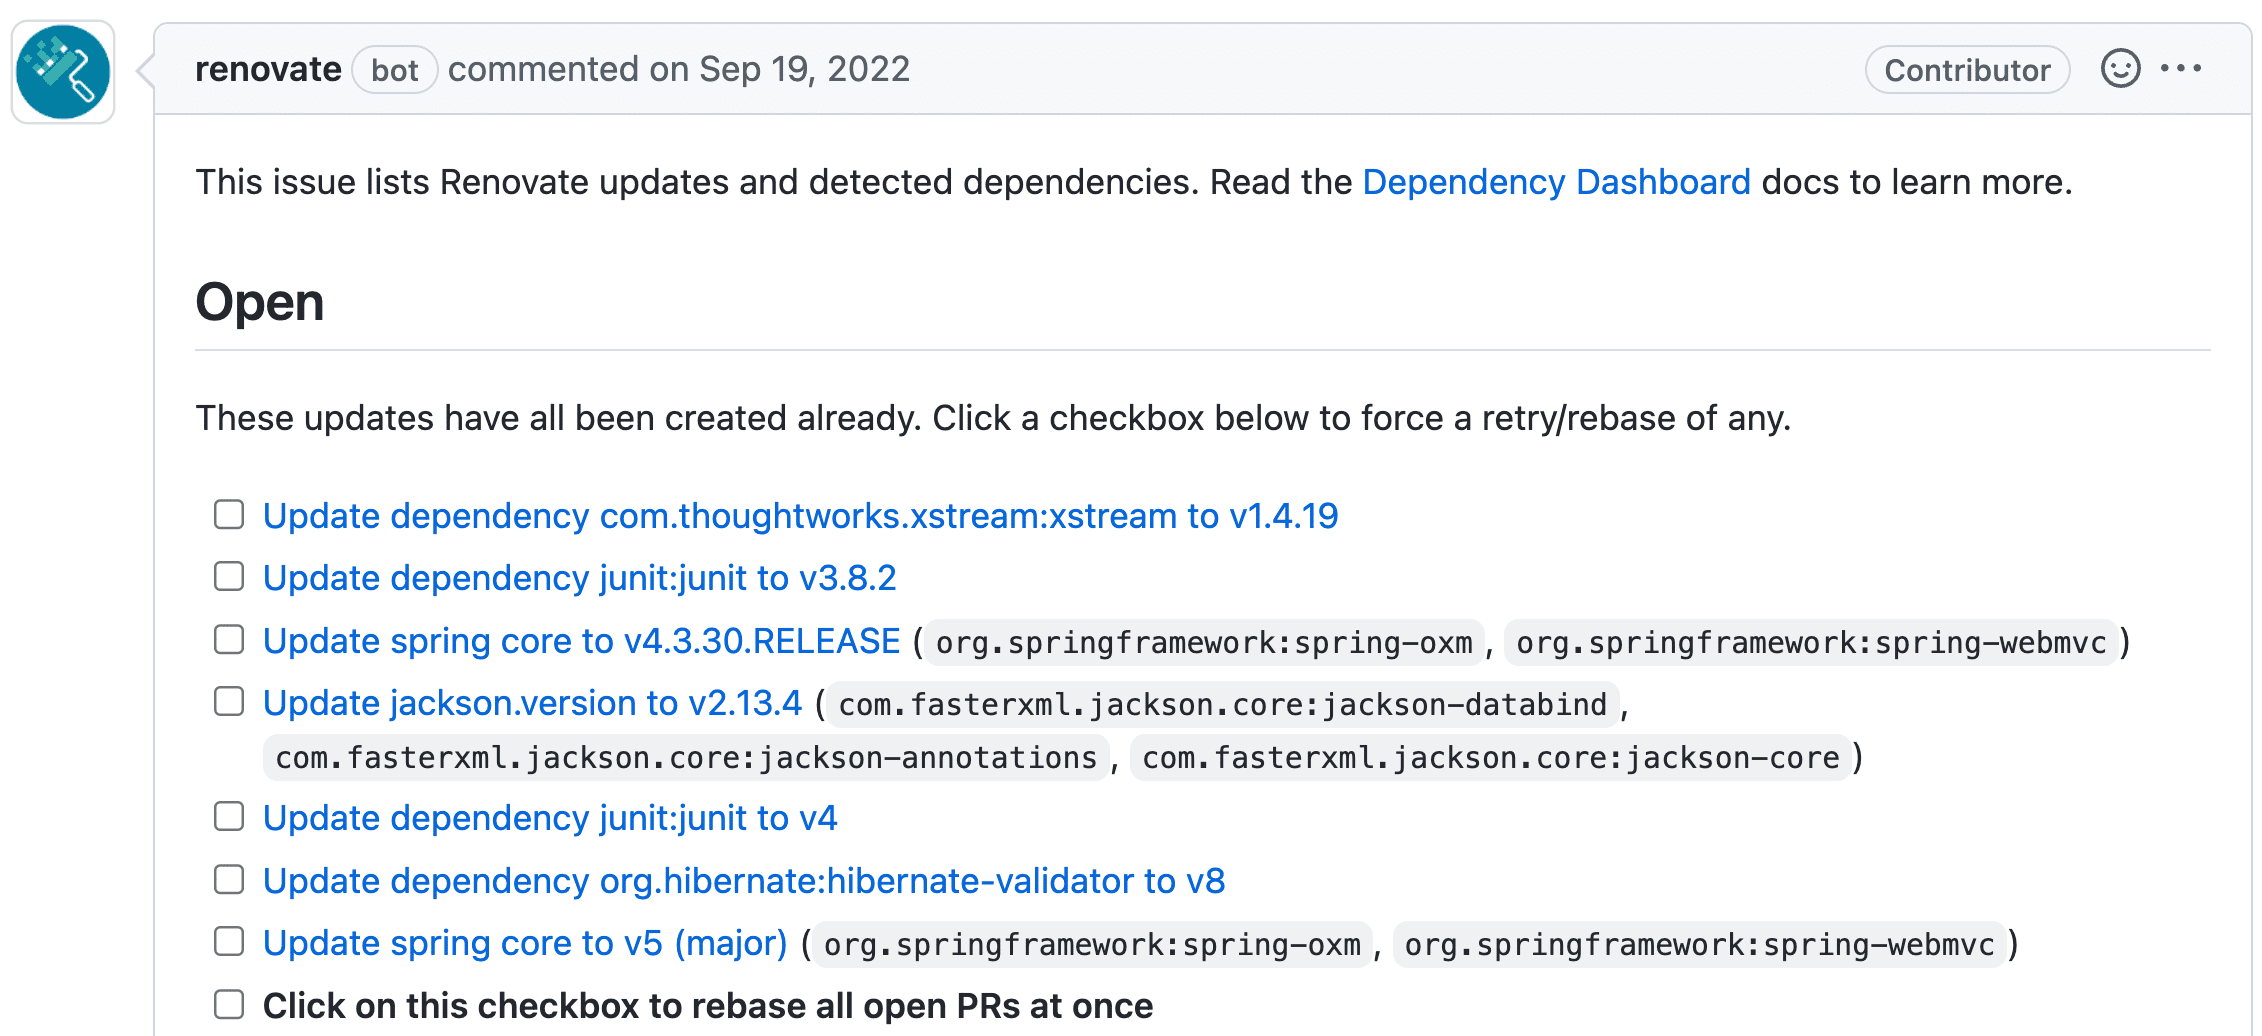The height and width of the screenshot is (1036, 2262).
Task: Add a reaction with smiley icon
Action: coord(2120,69)
